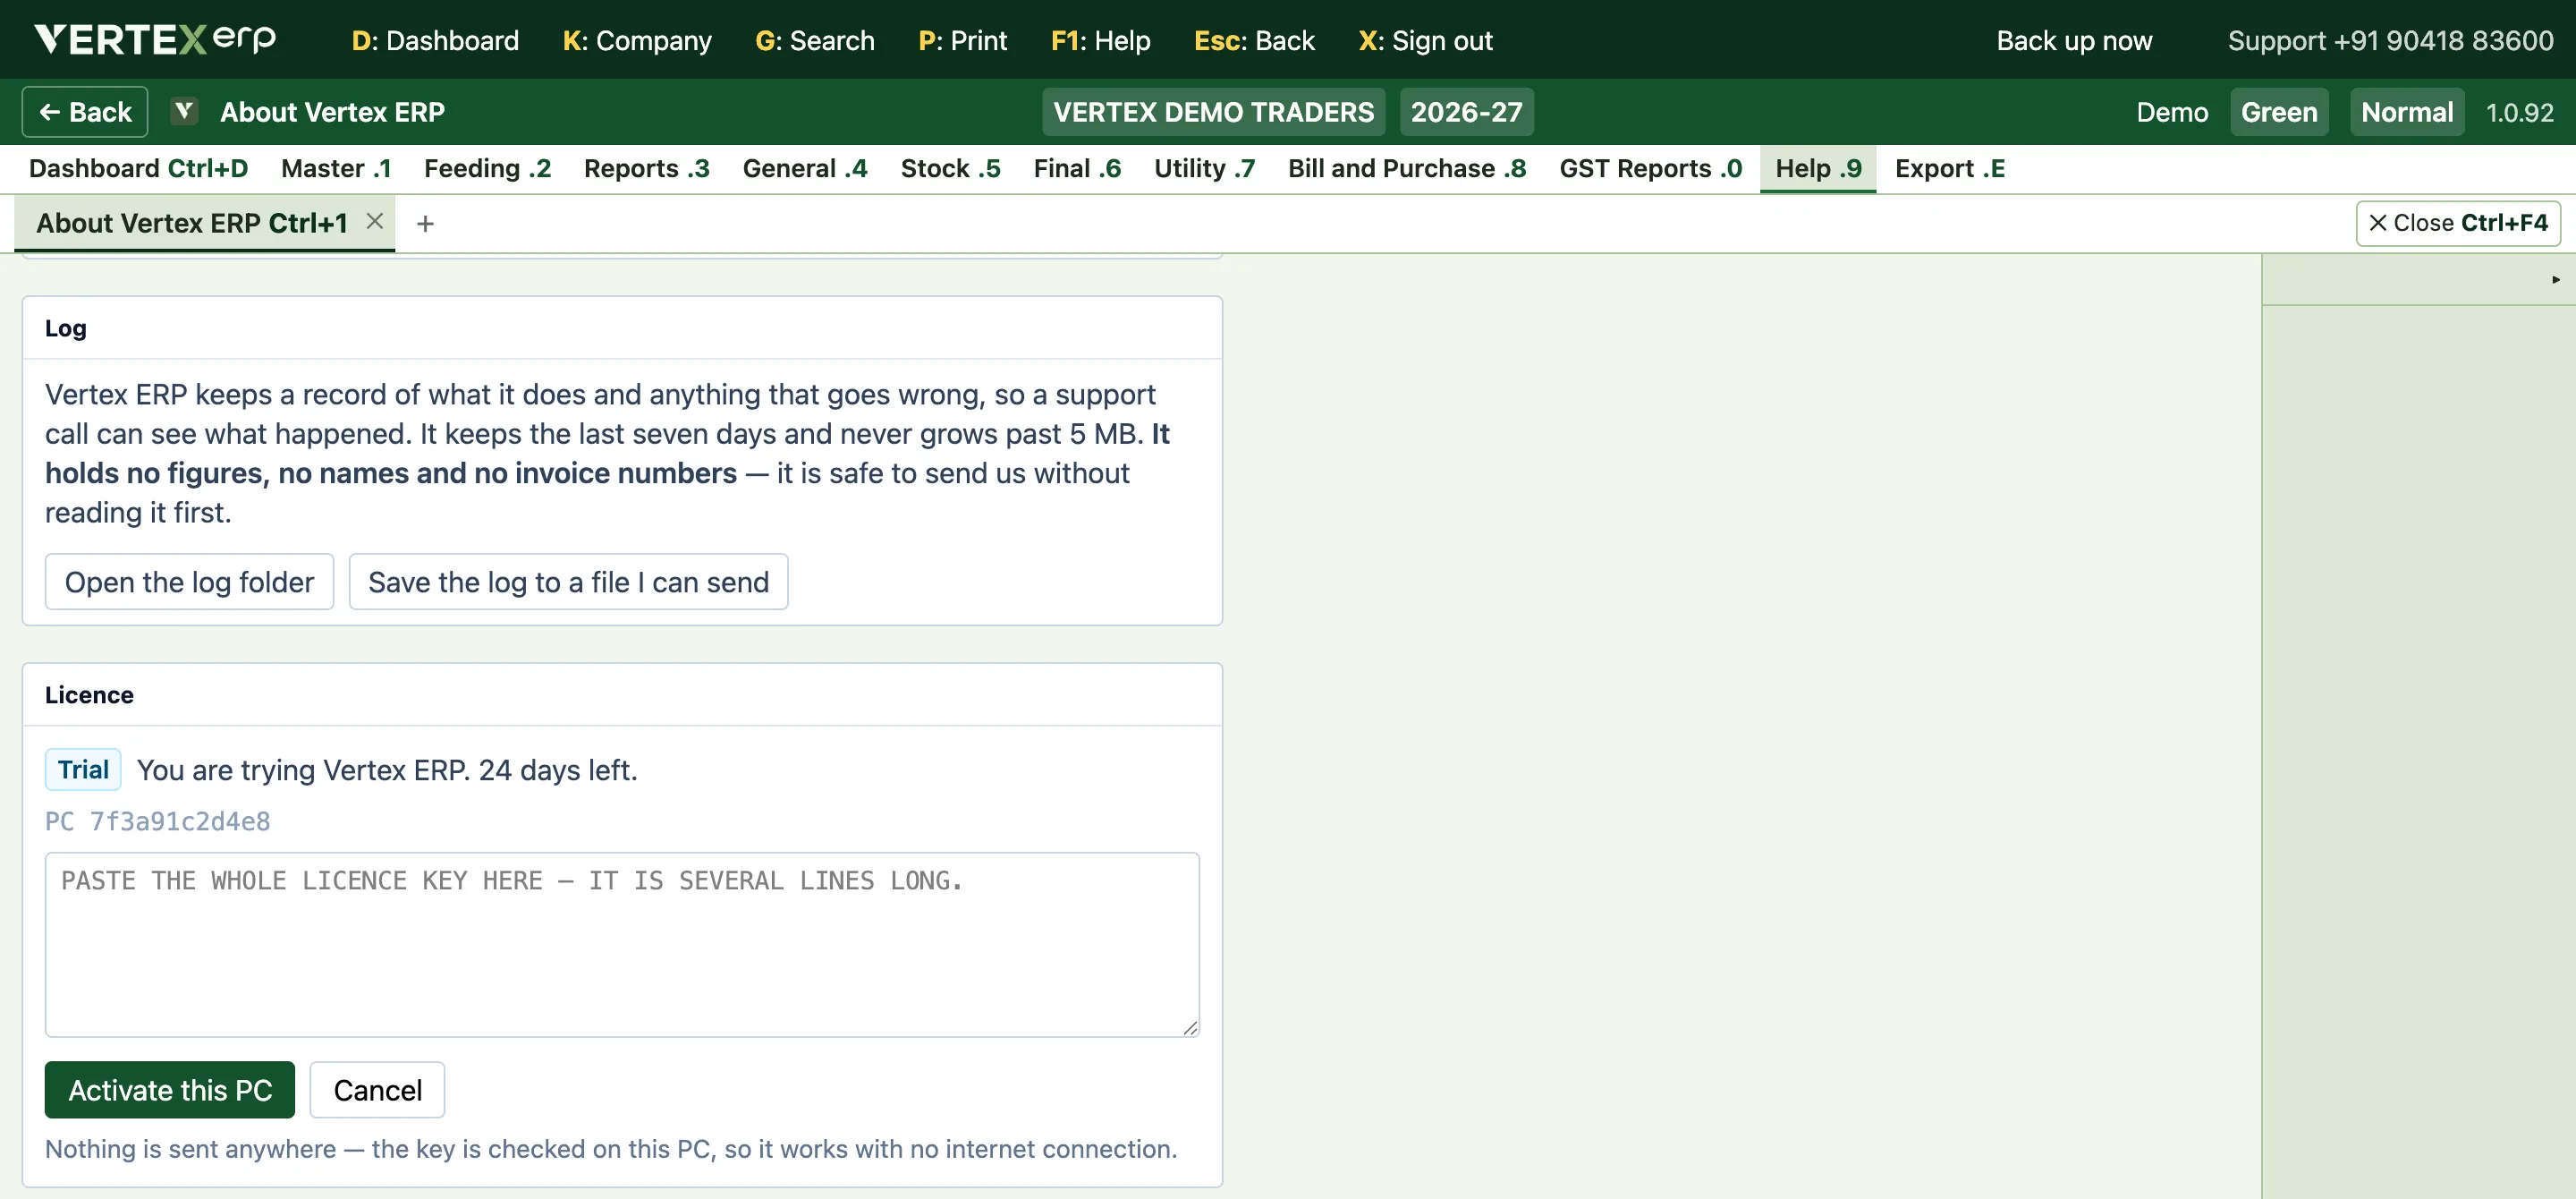Open F1: Help in the top bar
2576x1199 pixels.
point(1100,40)
